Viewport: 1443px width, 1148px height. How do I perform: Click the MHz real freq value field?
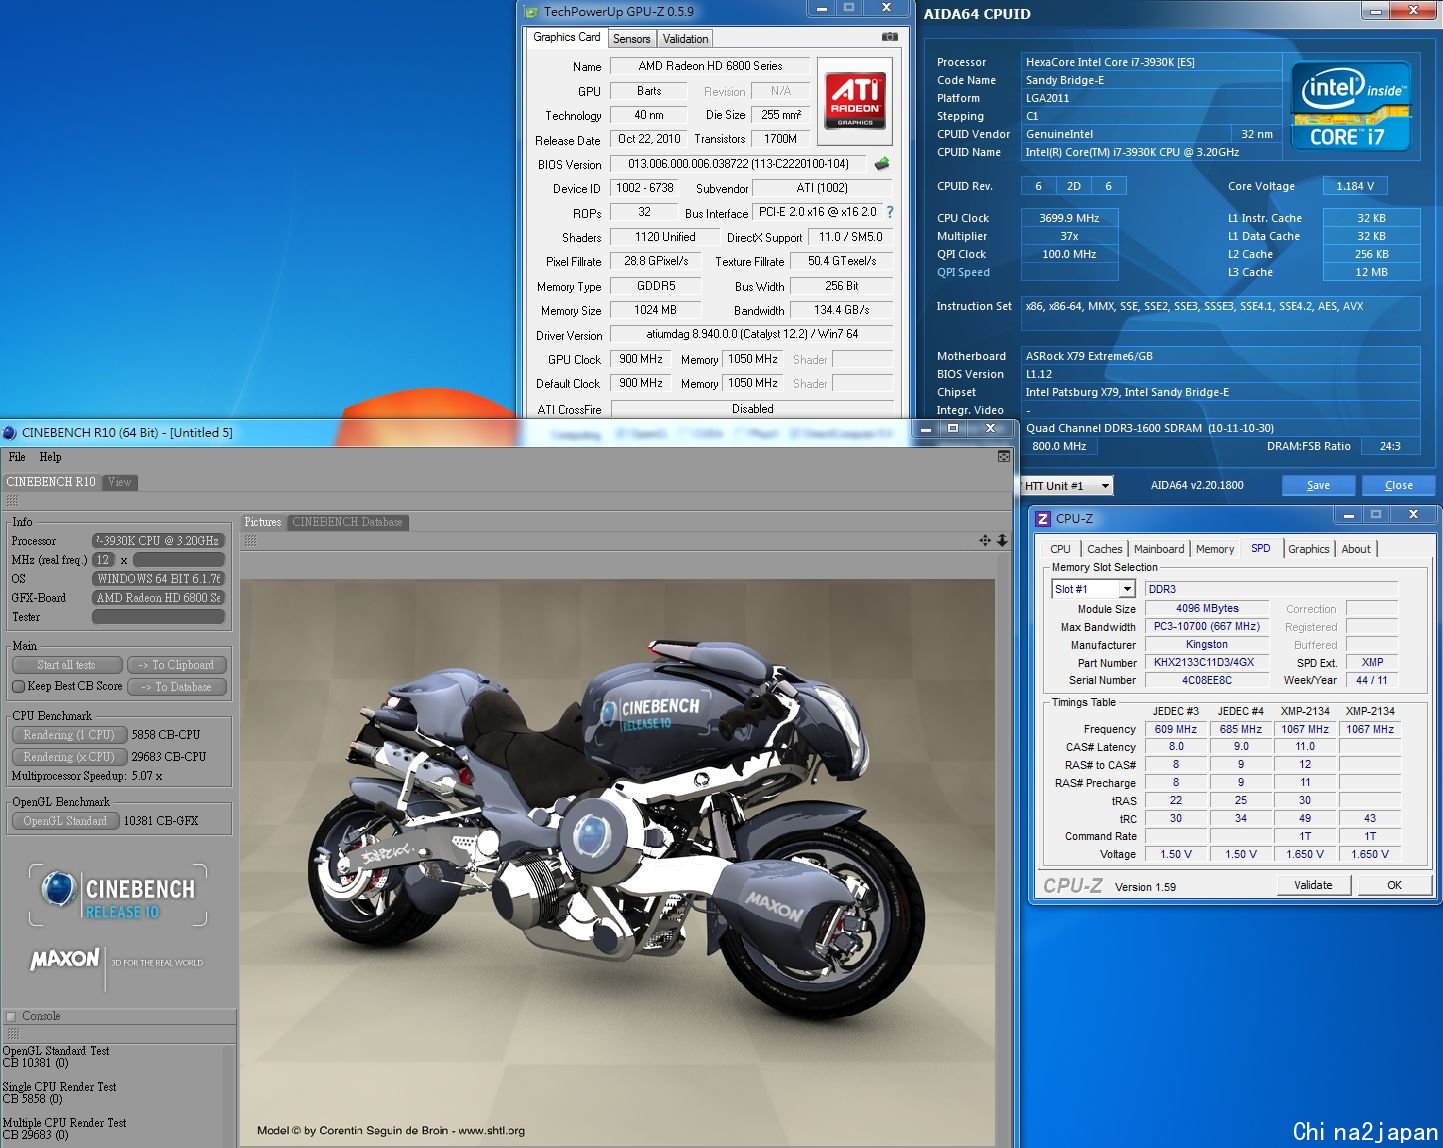tap(179, 560)
